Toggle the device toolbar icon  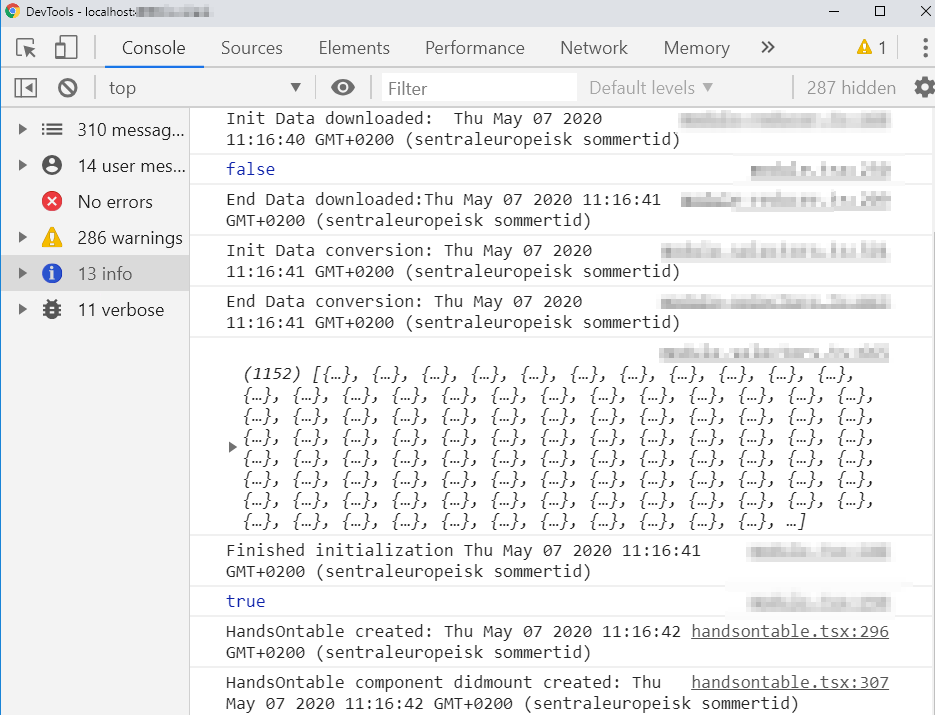click(x=66, y=48)
